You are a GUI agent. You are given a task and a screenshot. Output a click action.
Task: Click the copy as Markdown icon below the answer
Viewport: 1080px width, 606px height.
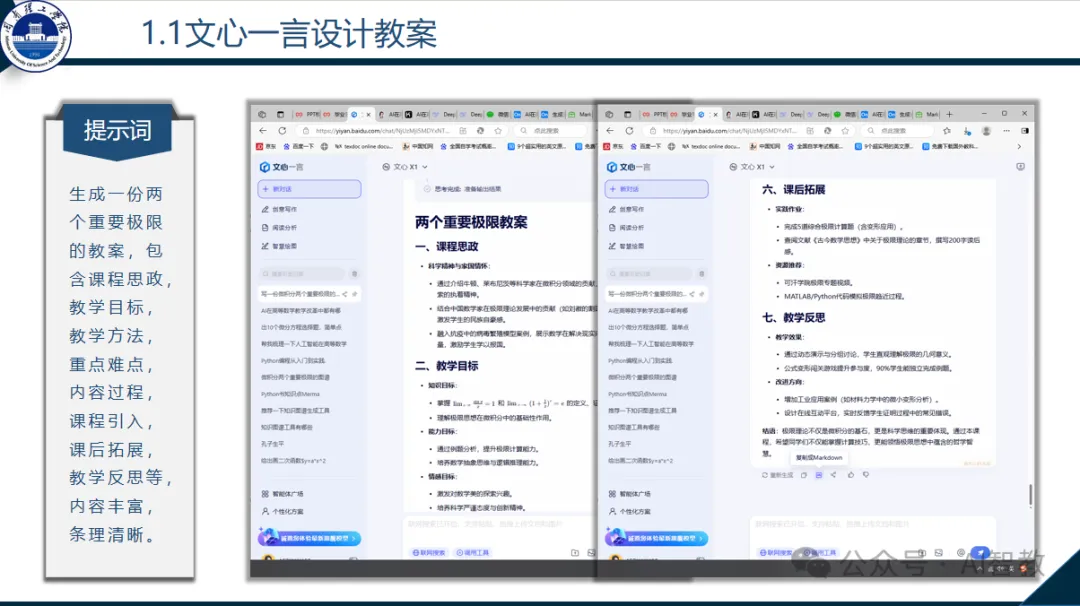(x=819, y=475)
